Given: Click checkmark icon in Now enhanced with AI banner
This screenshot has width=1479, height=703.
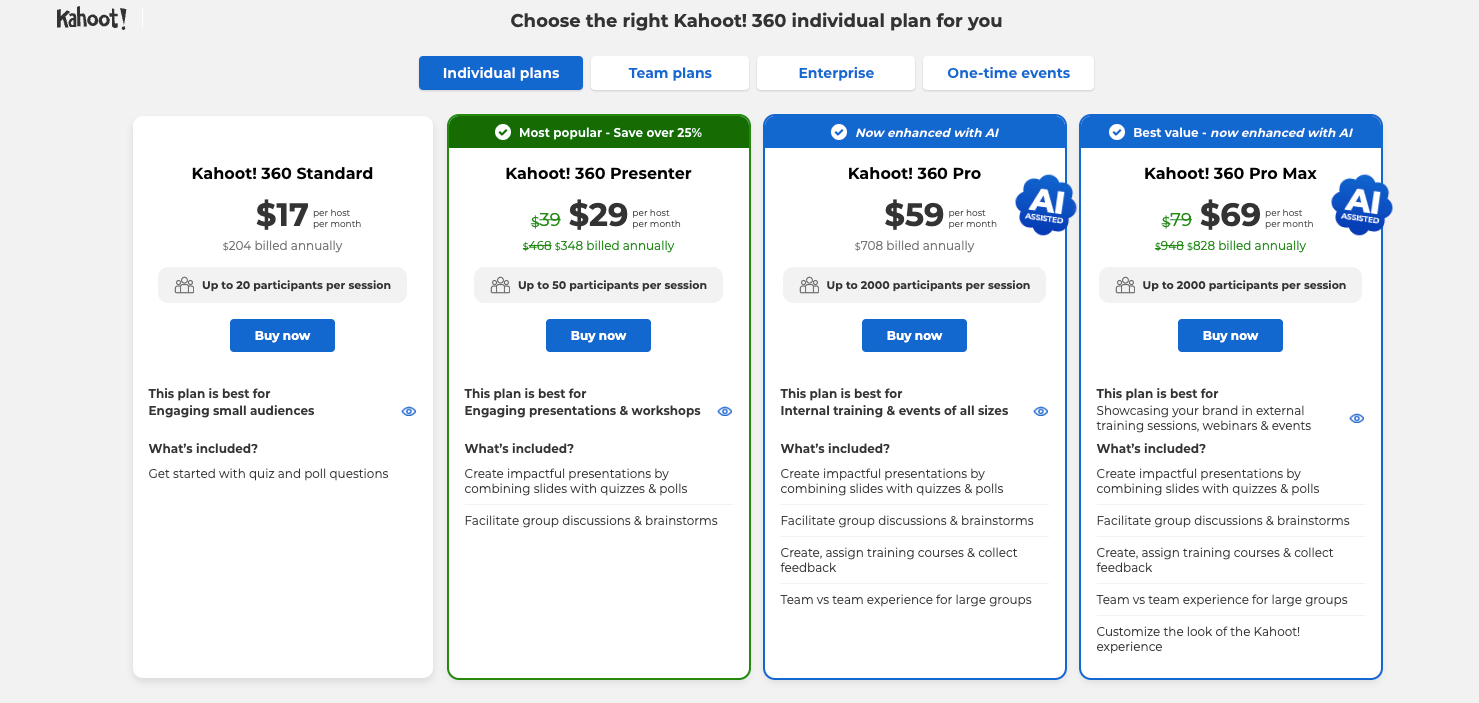Looking at the screenshot, I should point(839,132).
